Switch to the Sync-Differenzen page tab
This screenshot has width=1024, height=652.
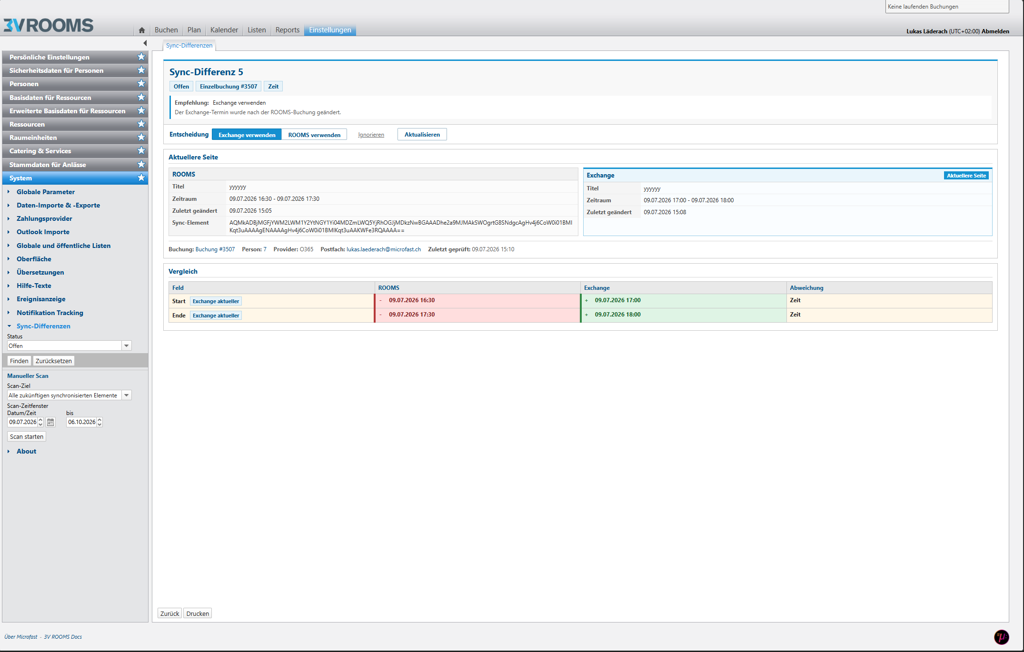coord(189,46)
